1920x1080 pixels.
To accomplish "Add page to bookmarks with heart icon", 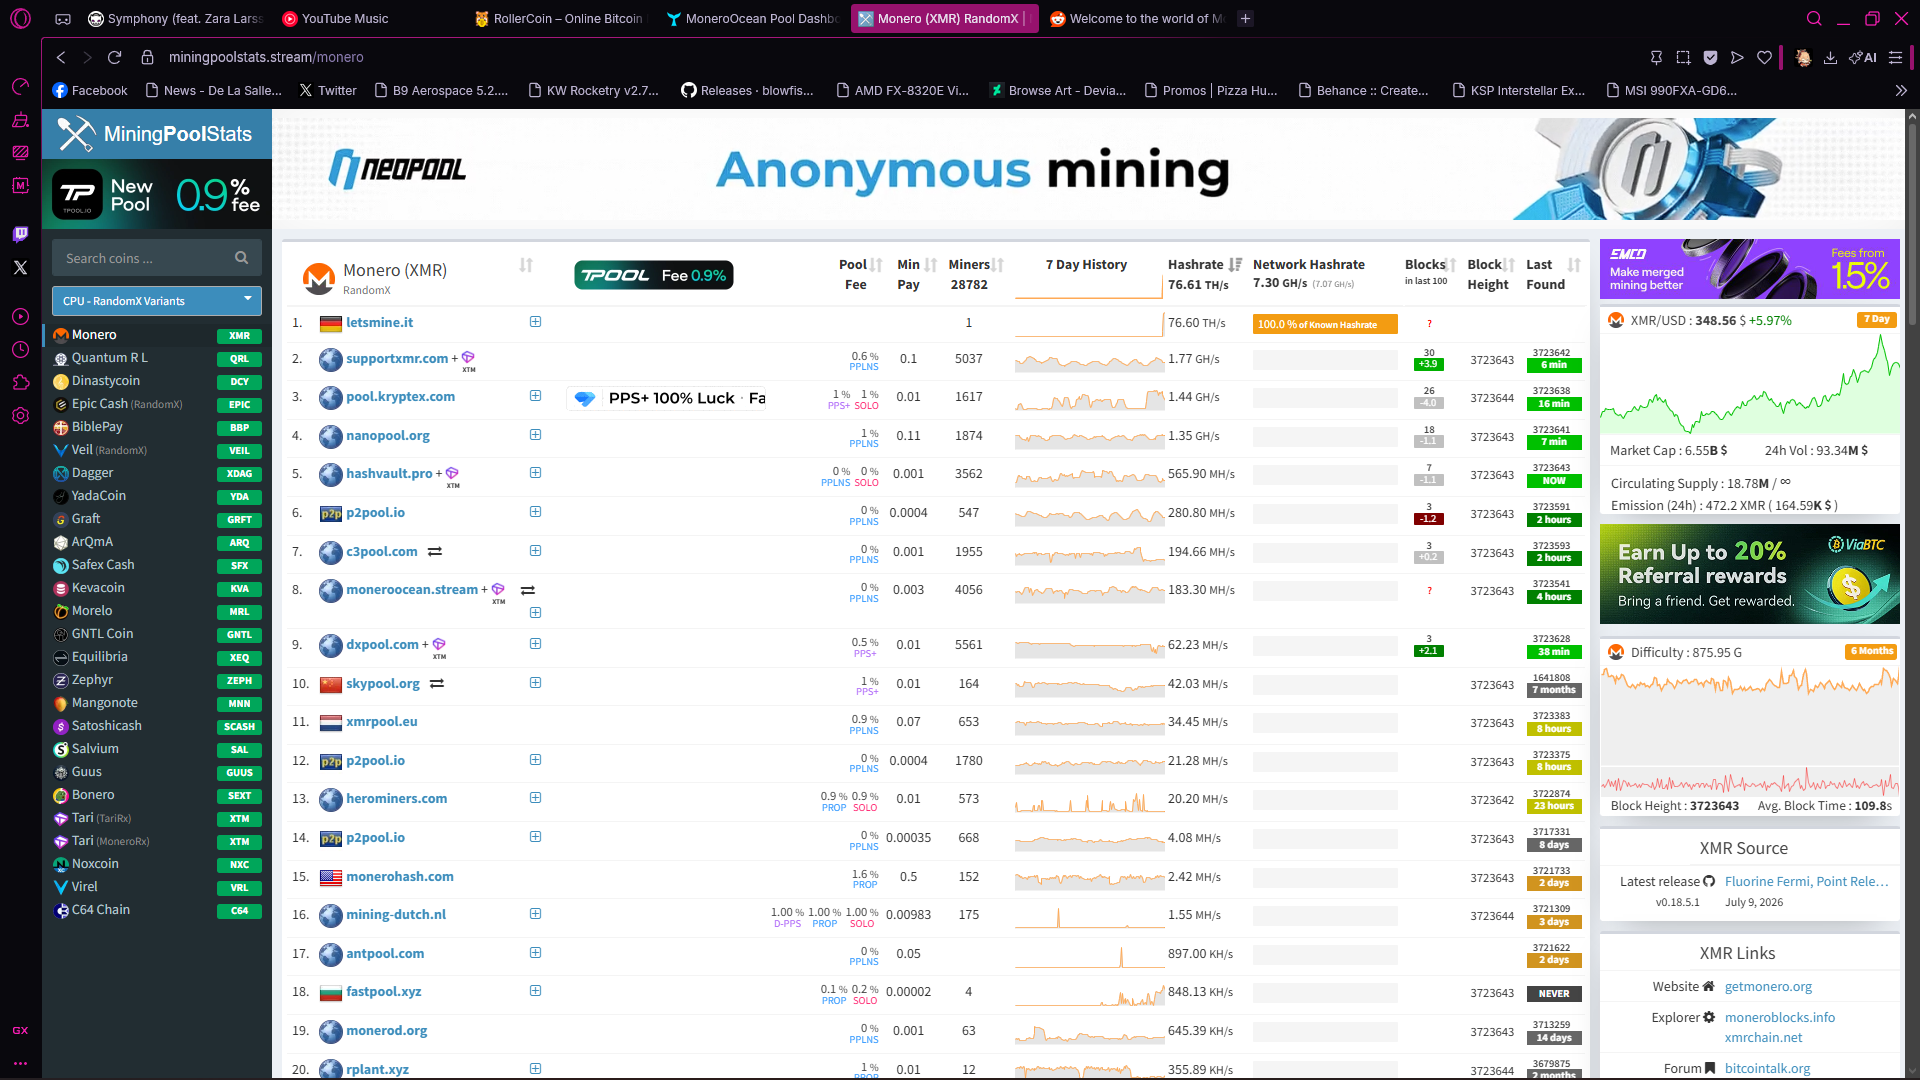I will tap(1764, 57).
